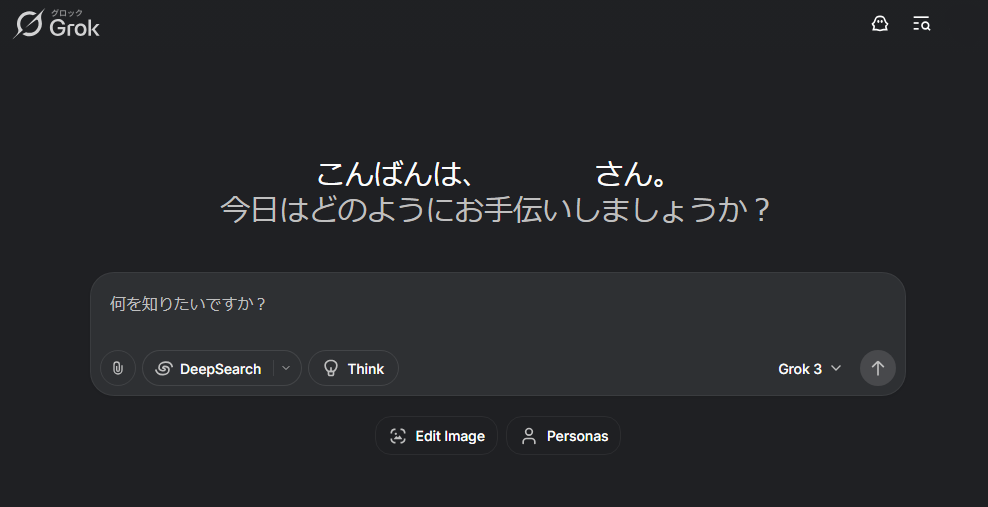The image size is (988, 507).
Task: Open private chat via the ghost icon
Action: [x=880, y=24]
